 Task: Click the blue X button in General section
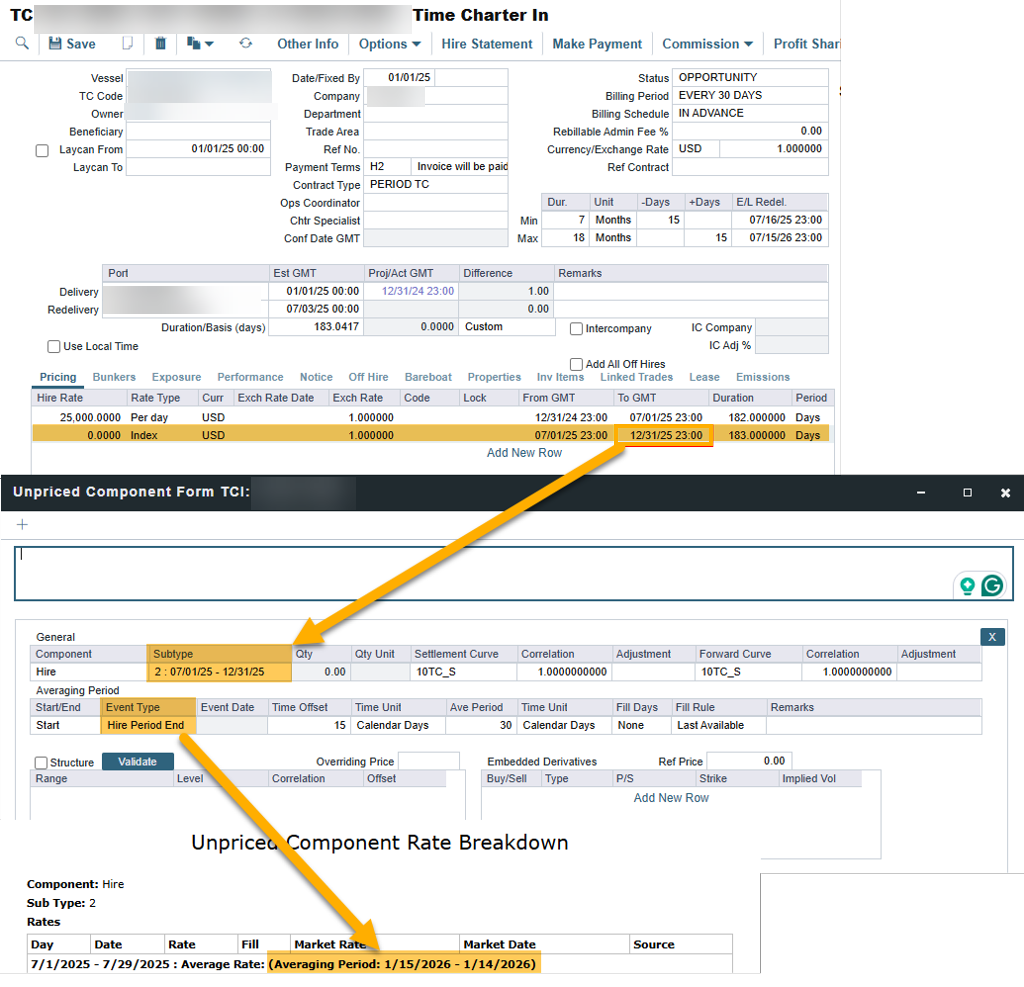992,637
